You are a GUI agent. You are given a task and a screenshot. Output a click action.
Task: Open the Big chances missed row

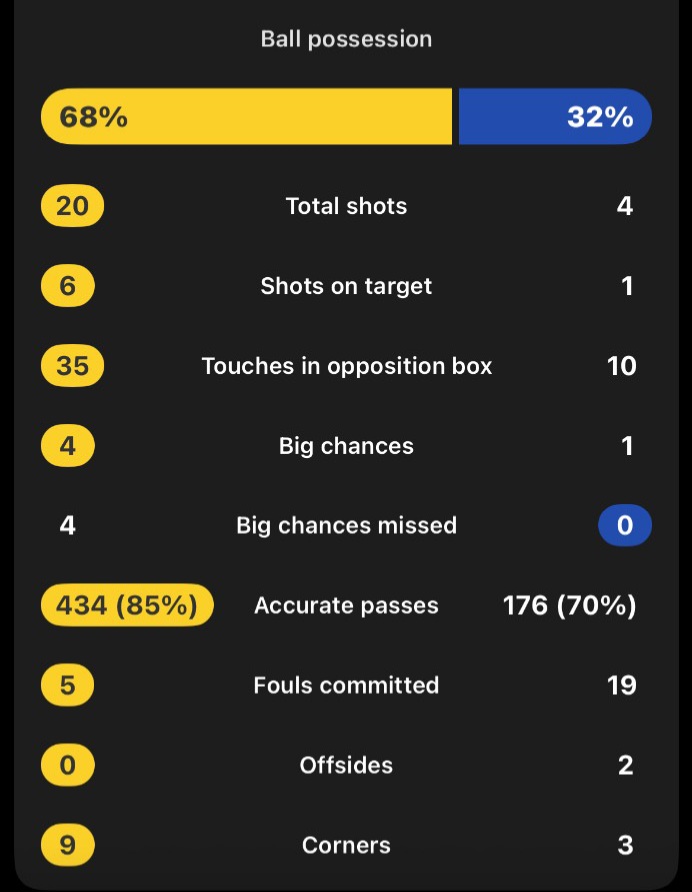[x=346, y=525]
